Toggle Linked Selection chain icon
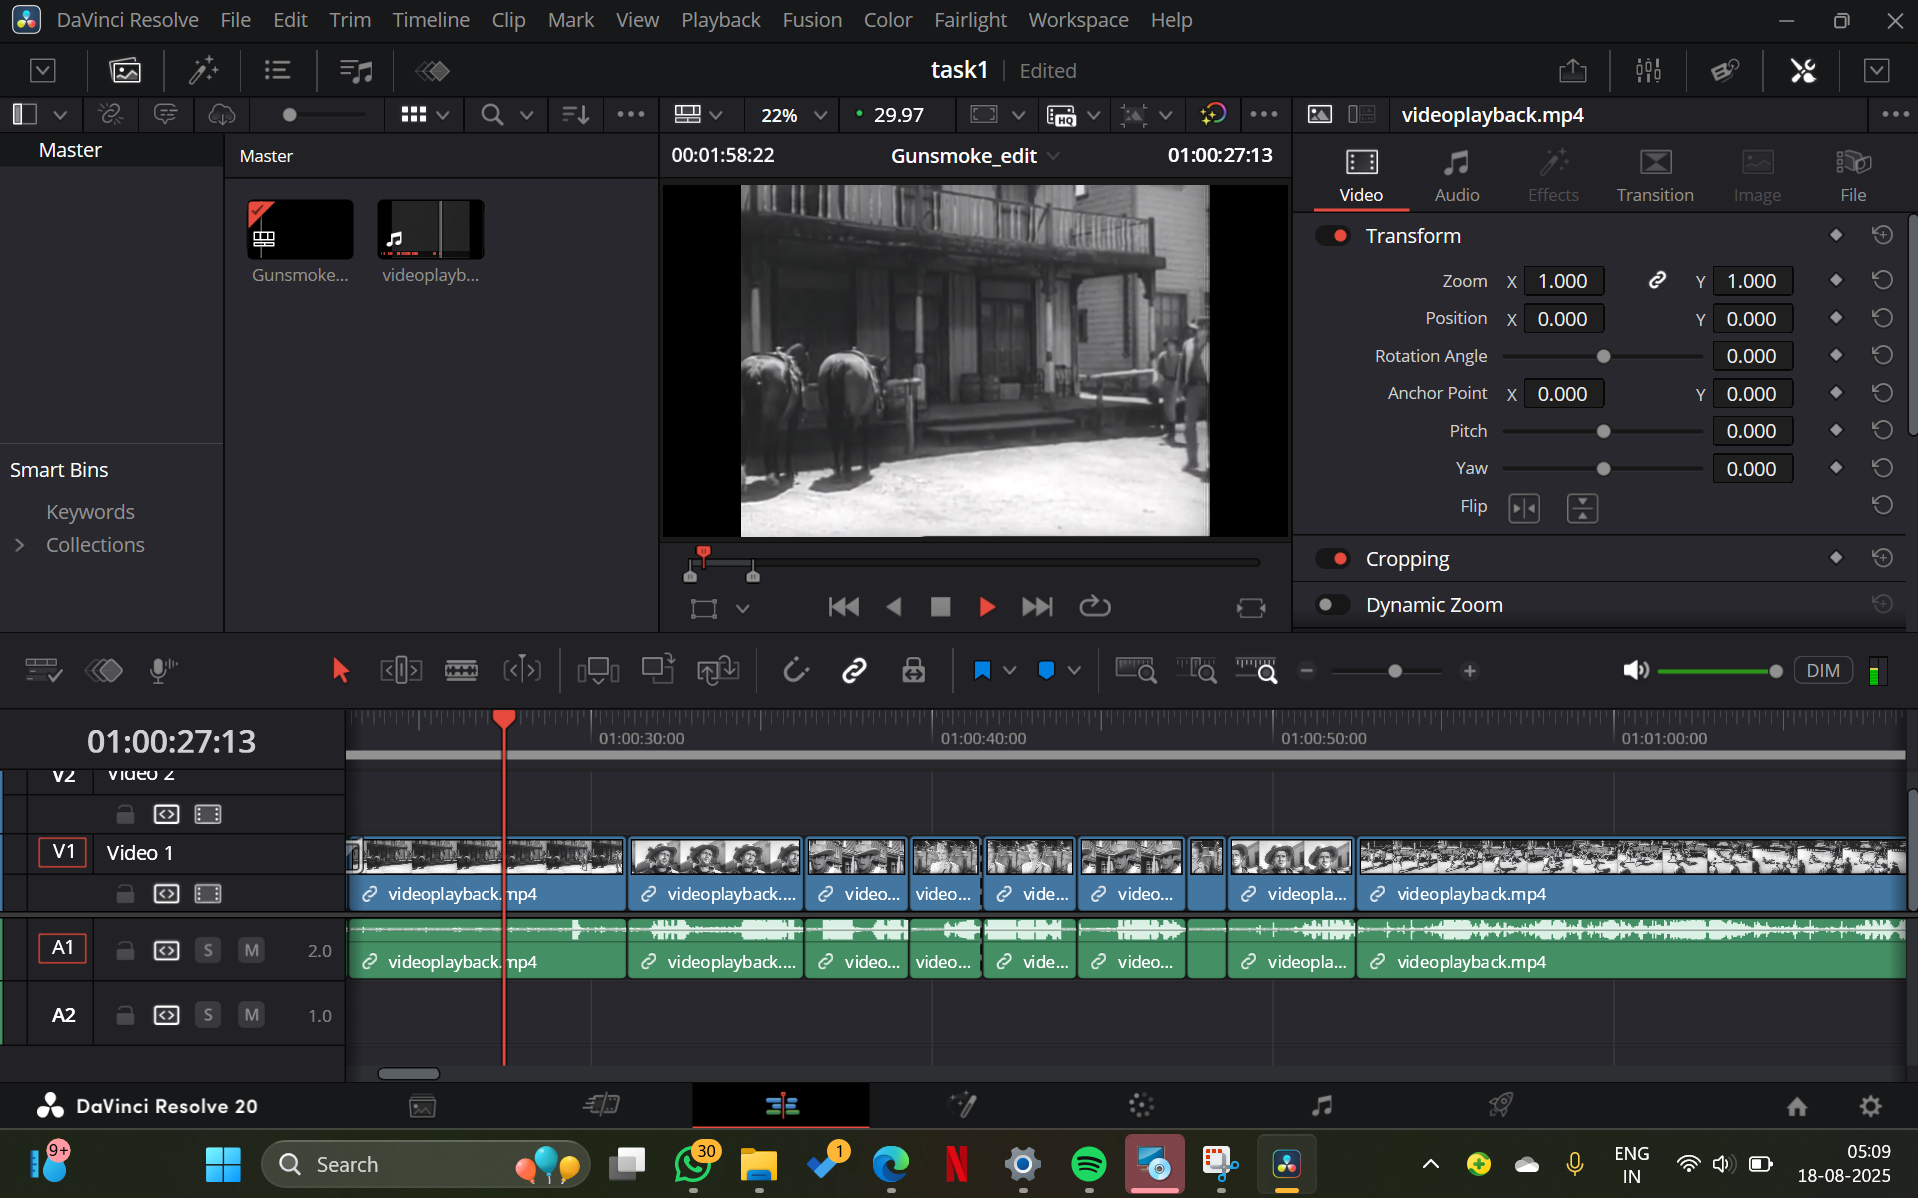The width and height of the screenshot is (1918, 1198). [854, 670]
